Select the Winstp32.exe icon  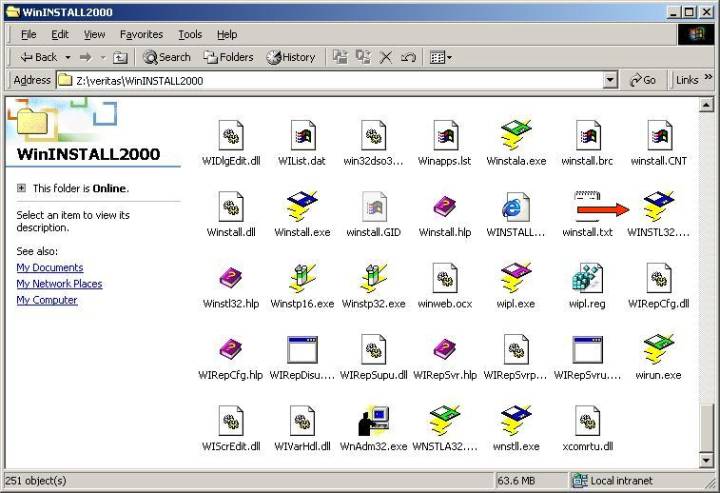pos(374,278)
